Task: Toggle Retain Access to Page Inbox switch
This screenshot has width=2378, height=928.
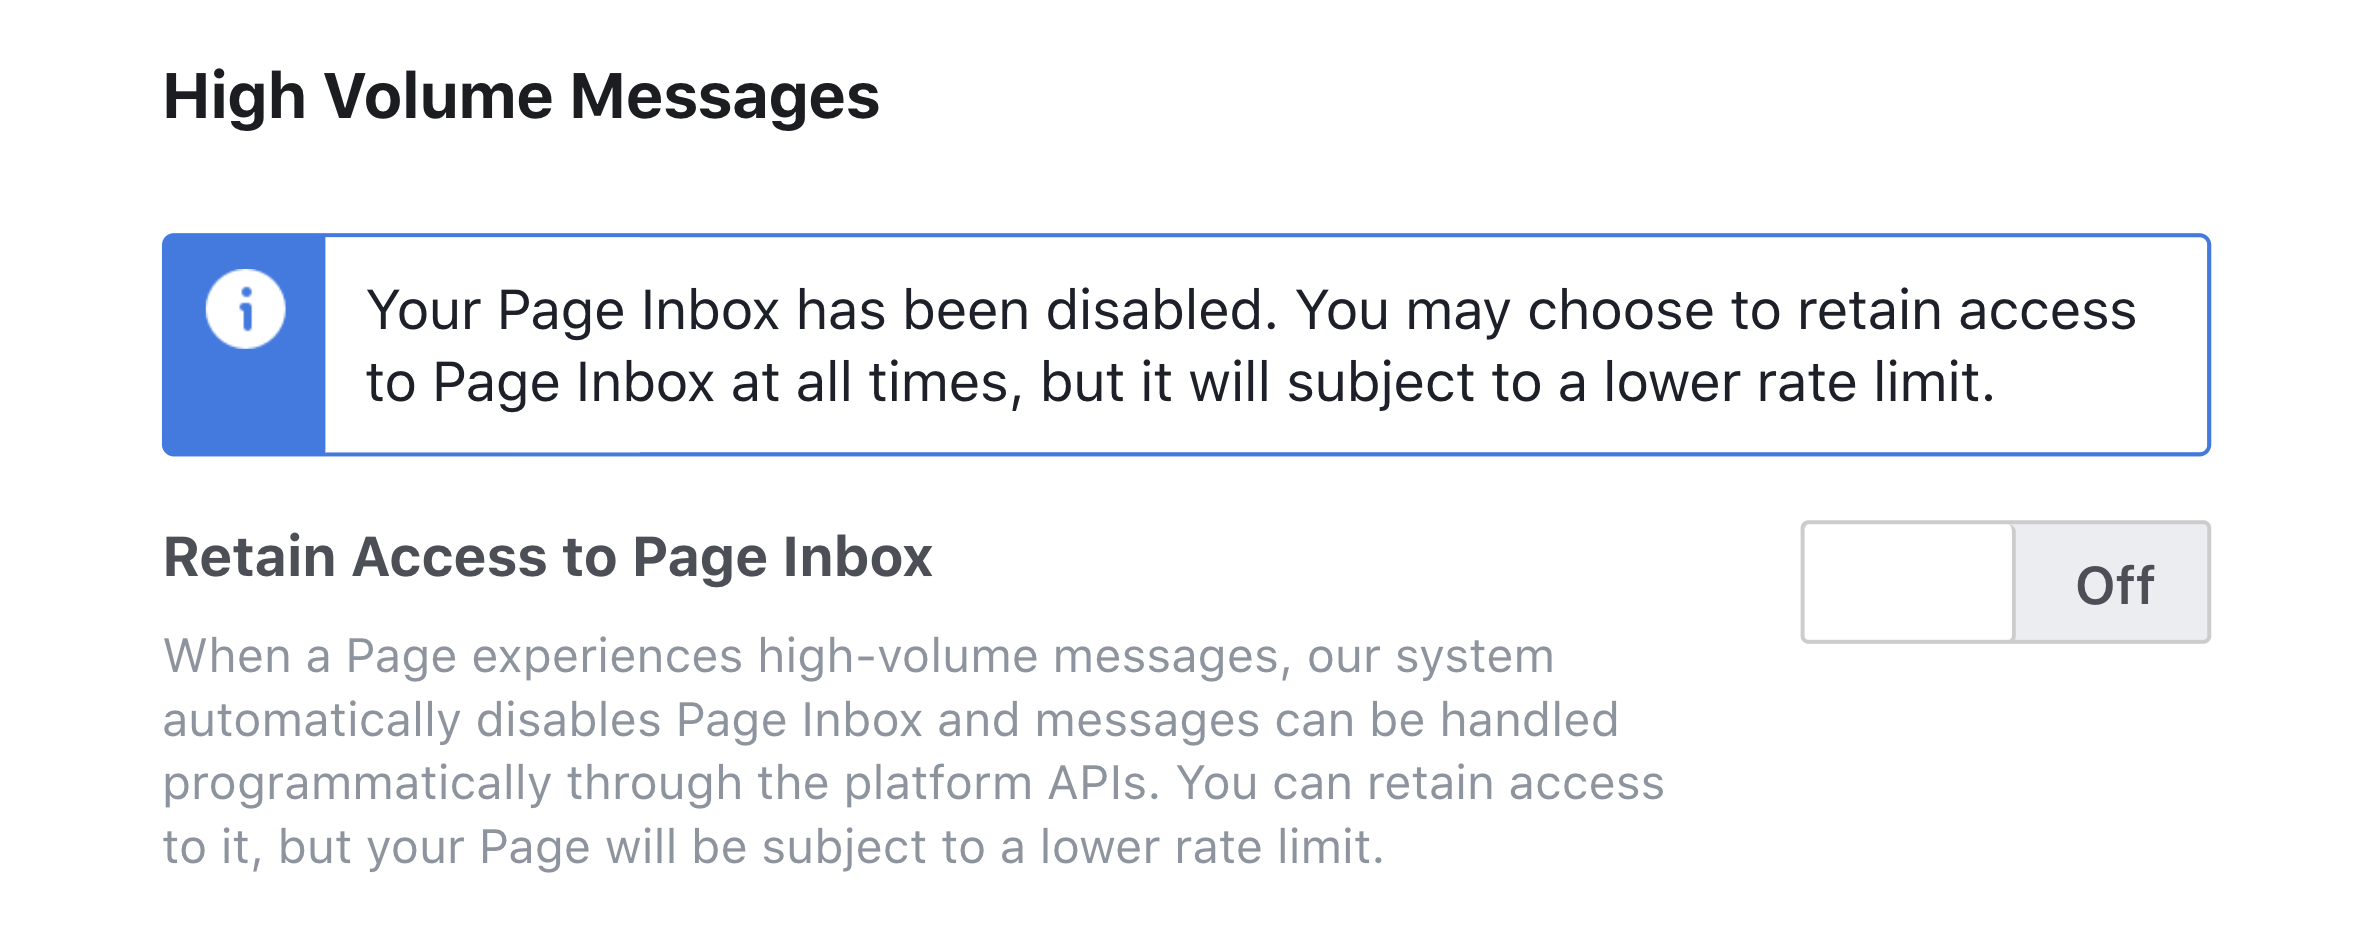Action: click(2005, 582)
